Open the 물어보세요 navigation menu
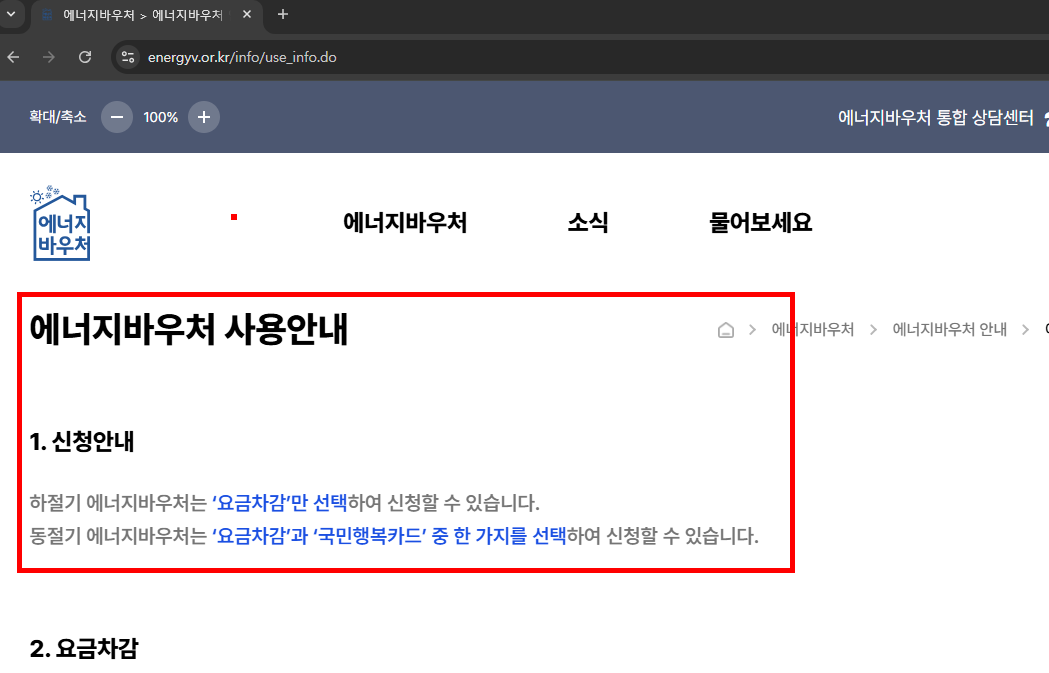Image resolution: width=1049 pixels, height=673 pixels. pos(760,223)
